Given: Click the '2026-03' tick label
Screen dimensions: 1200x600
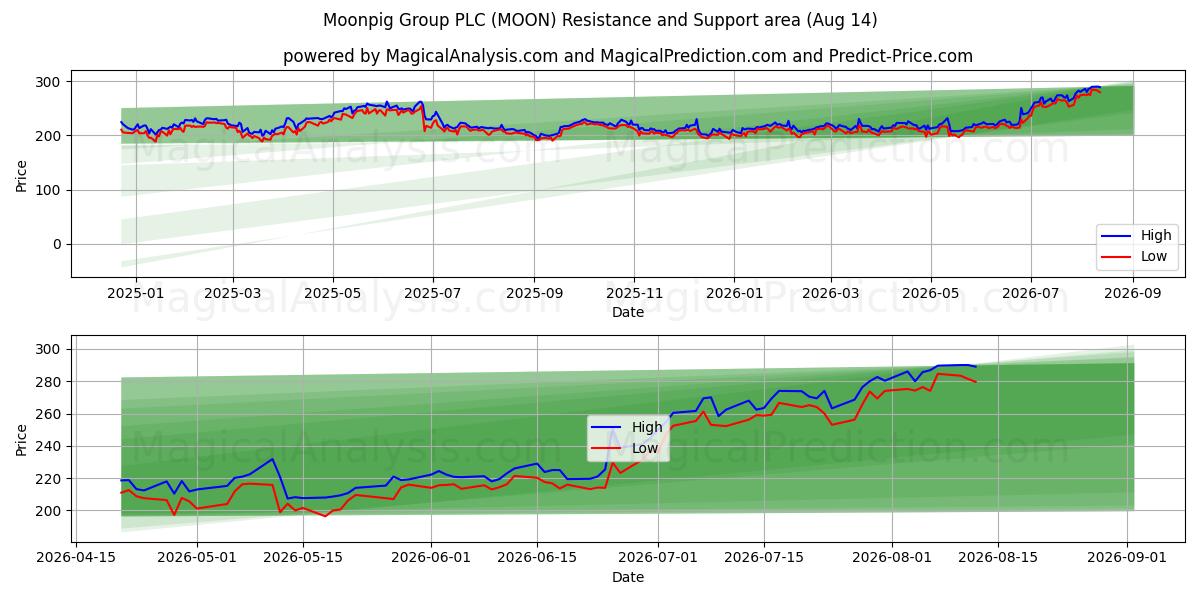Looking at the screenshot, I should [x=831, y=294].
